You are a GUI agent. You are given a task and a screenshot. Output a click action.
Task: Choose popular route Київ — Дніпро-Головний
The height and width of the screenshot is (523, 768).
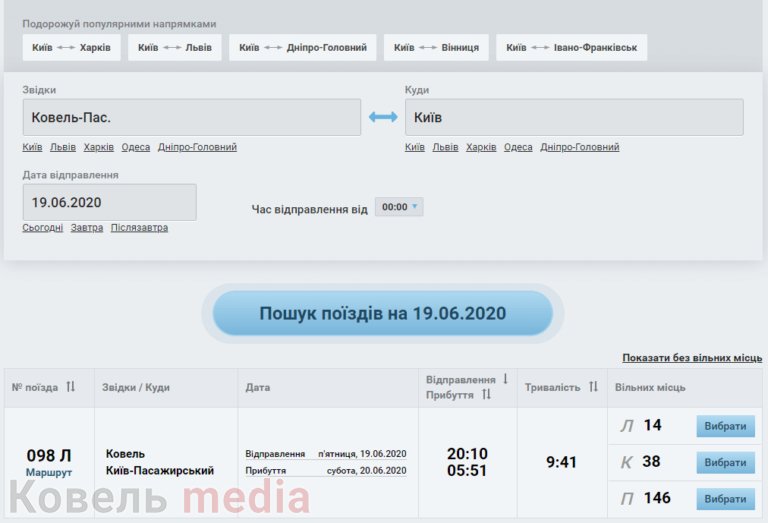tap(303, 47)
